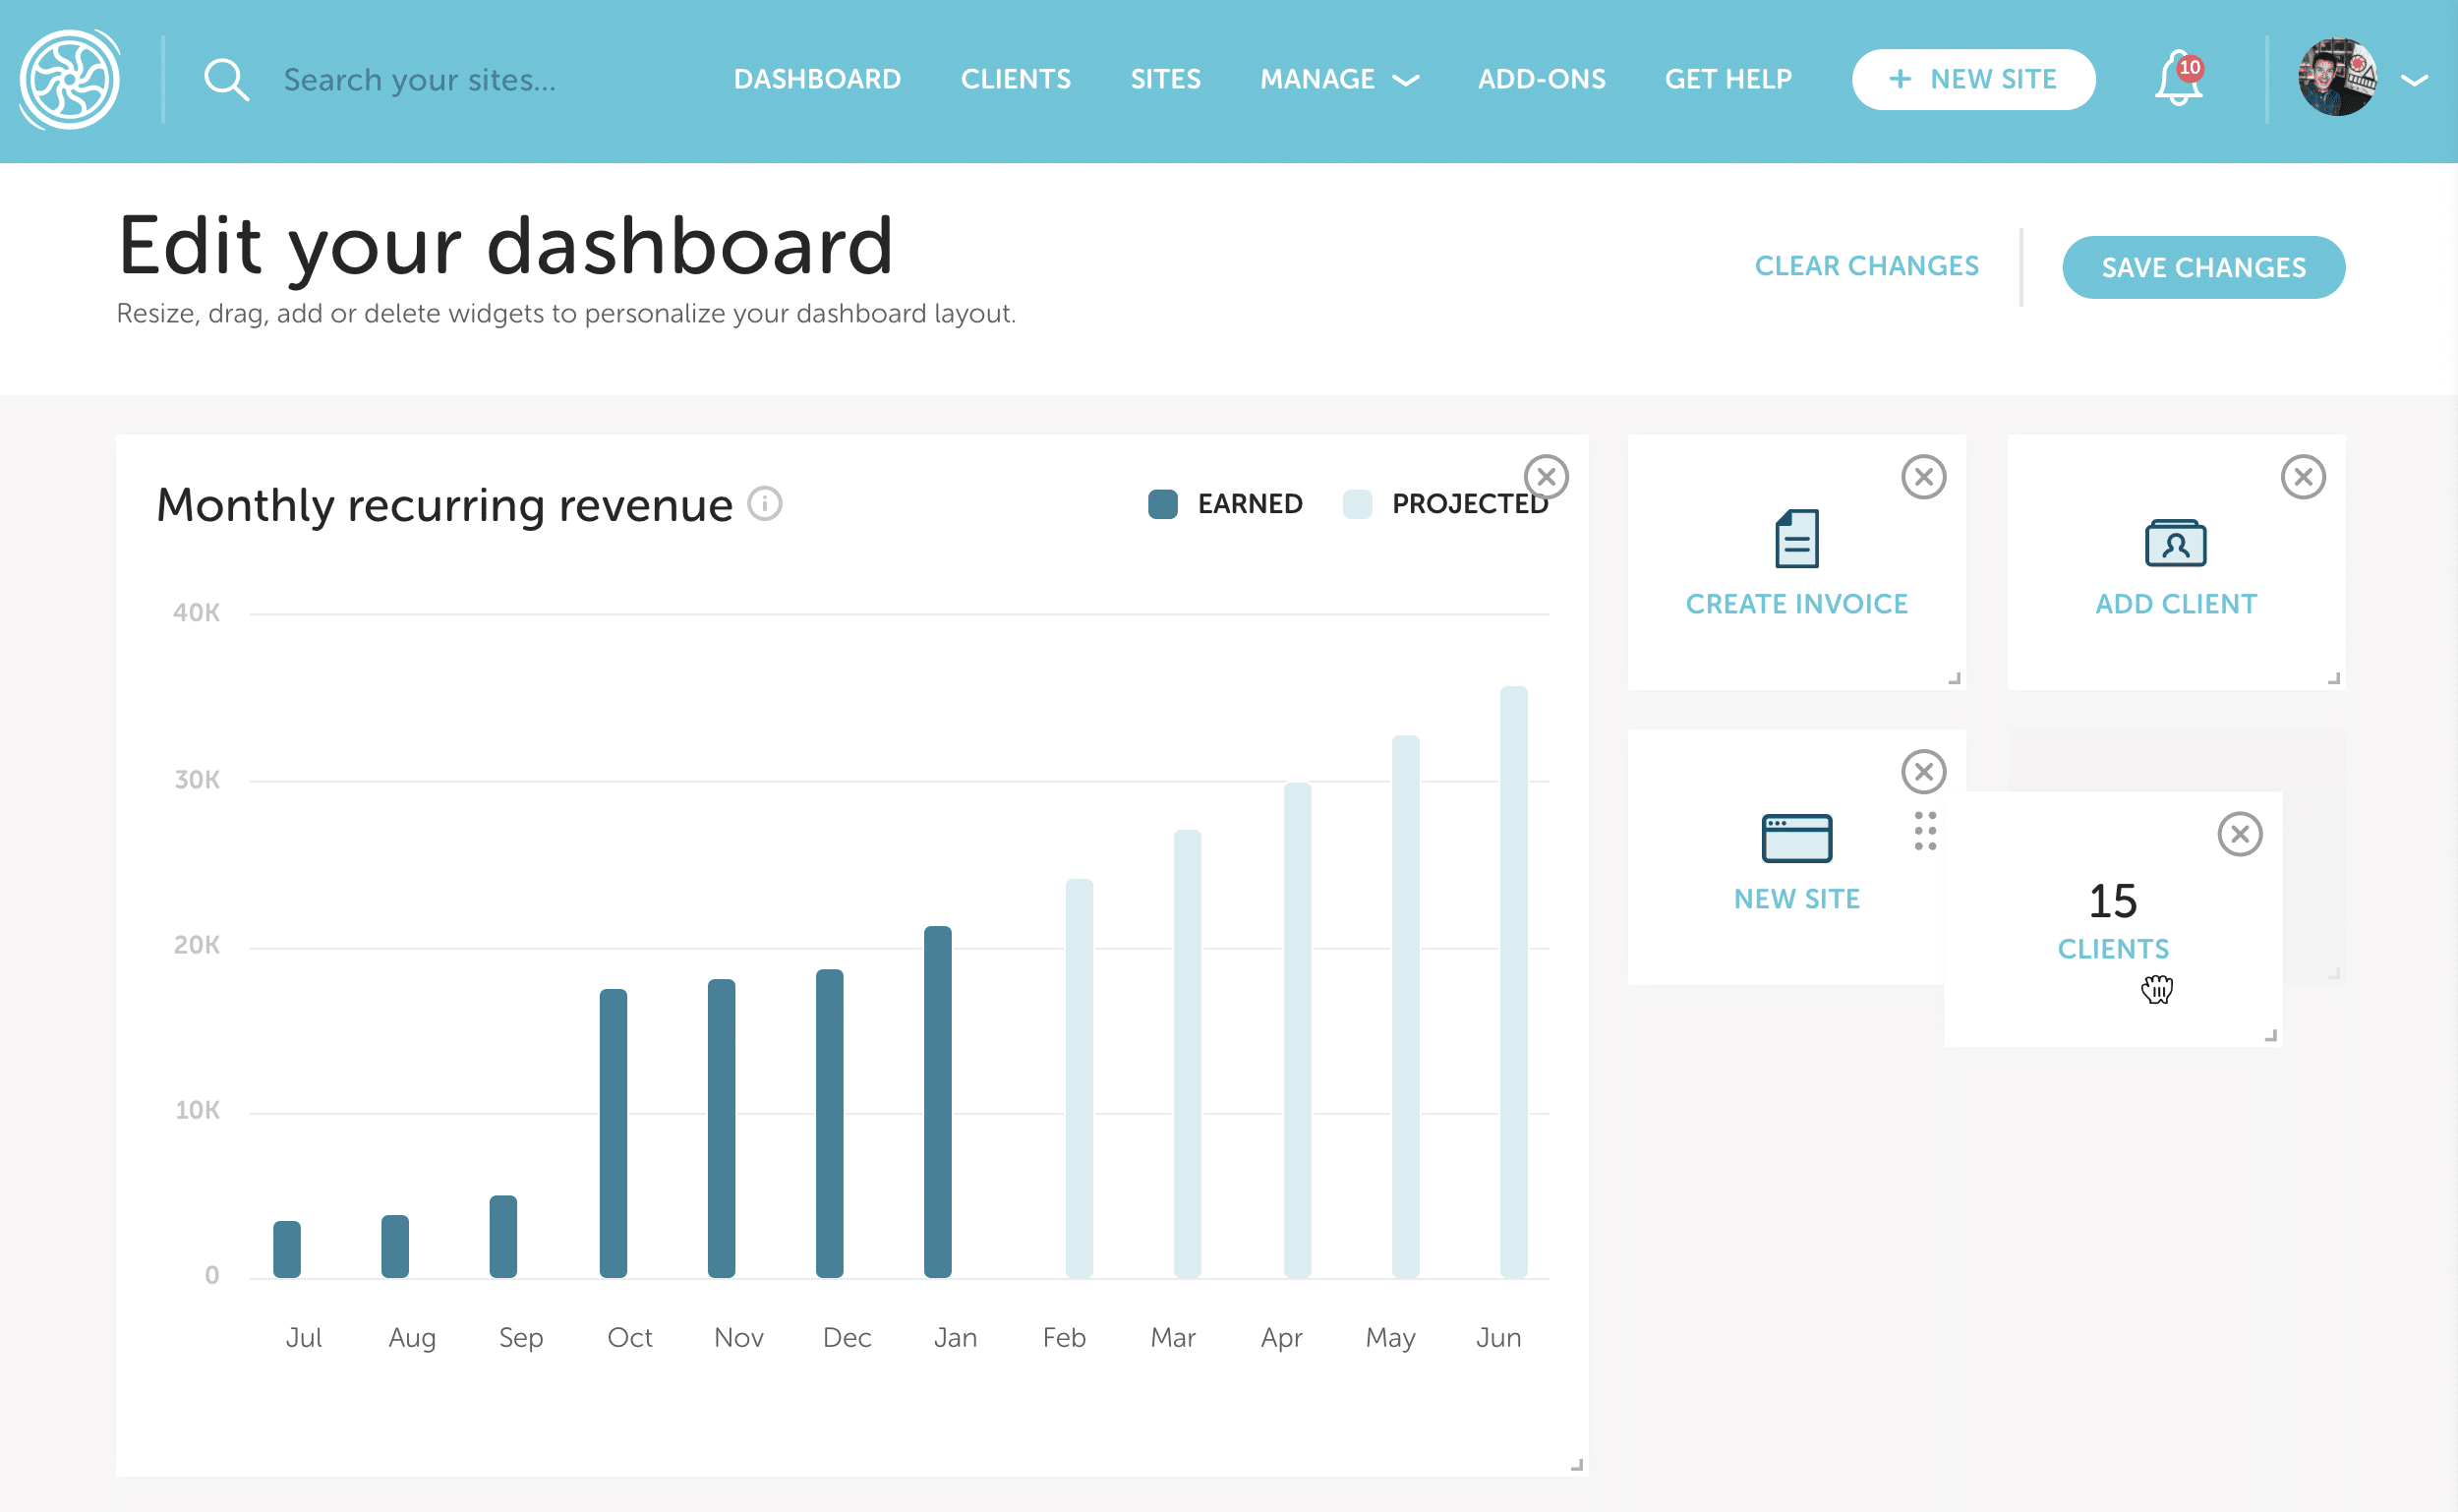Remove the 15 Clients widget
2458x1512 pixels.
(x=2239, y=834)
